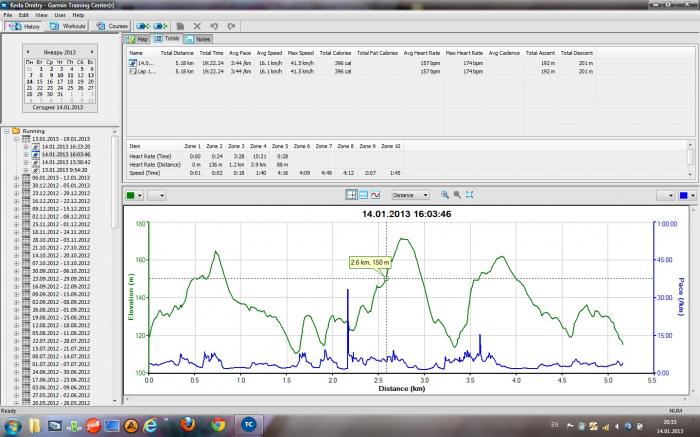Click the Max Speed column header
The image size is (700, 437).
[301, 53]
